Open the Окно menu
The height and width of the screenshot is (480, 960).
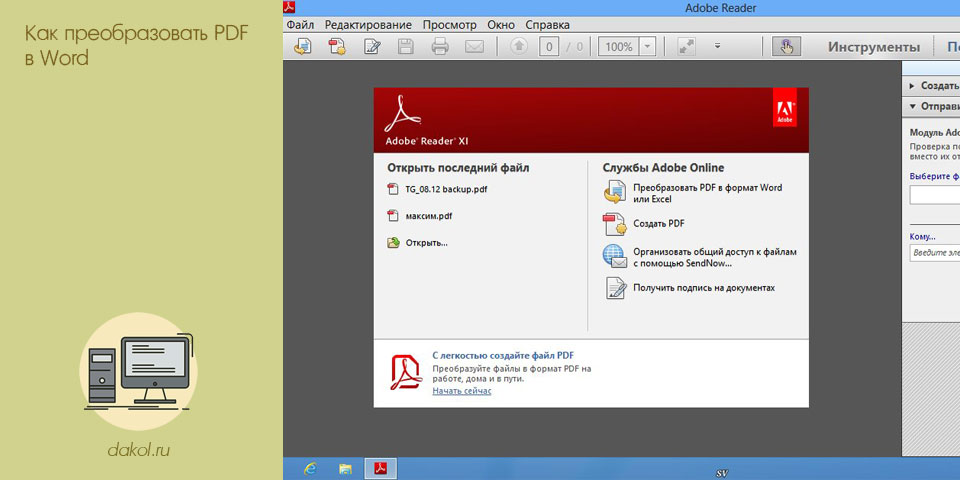tap(501, 25)
